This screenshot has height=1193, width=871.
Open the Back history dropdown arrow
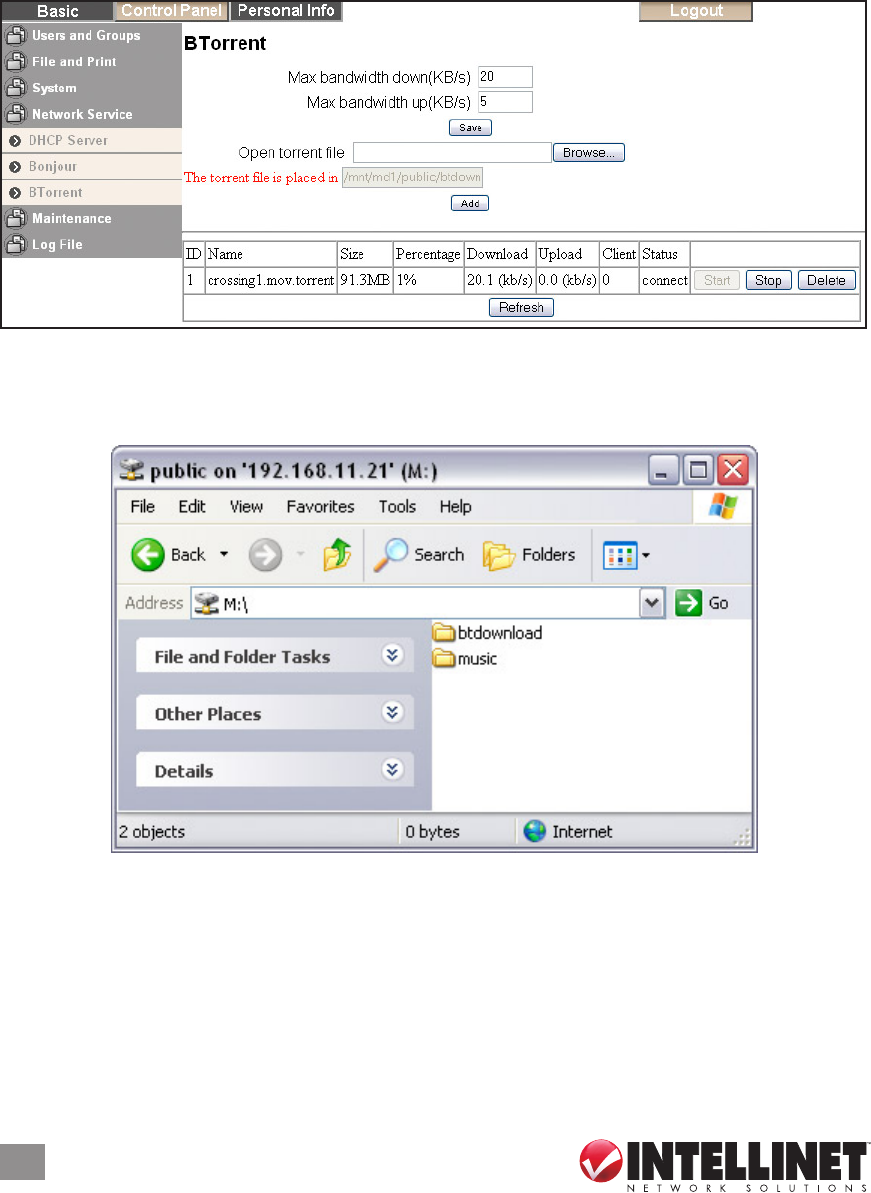pyautogui.click(x=224, y=554)
